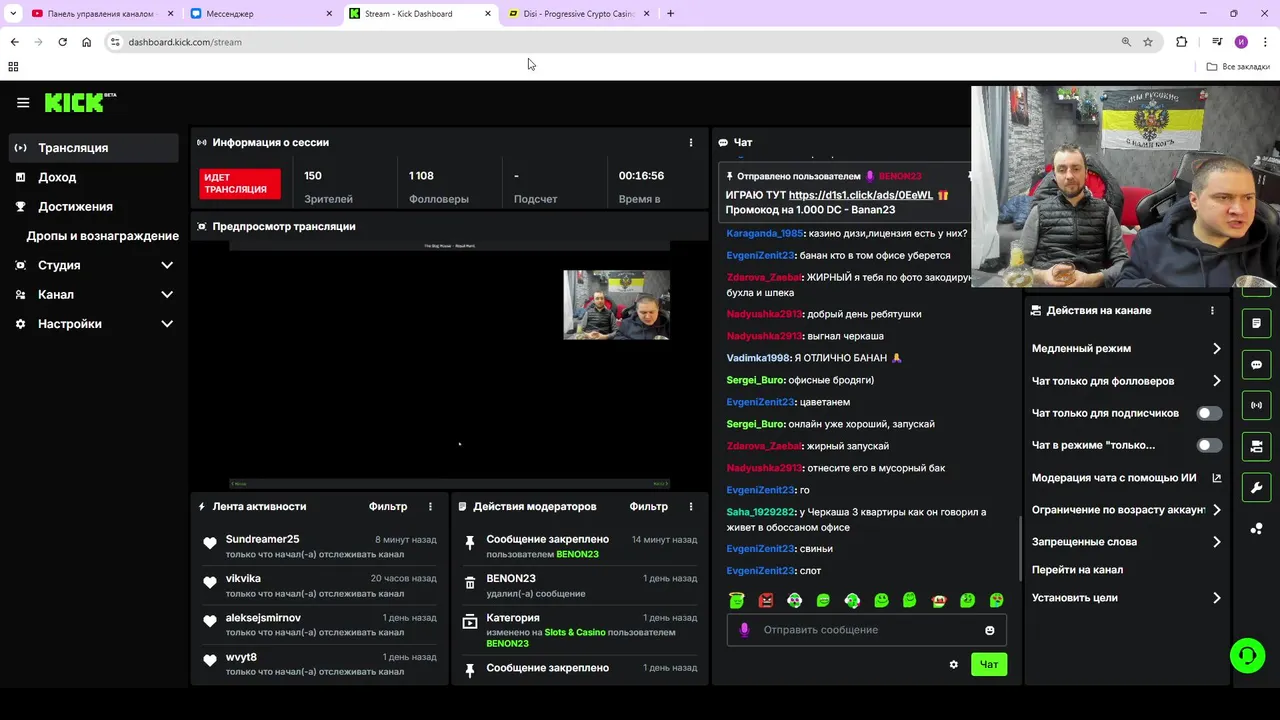
Task: Open options menu of Лента активности
Action: point(431,506)
